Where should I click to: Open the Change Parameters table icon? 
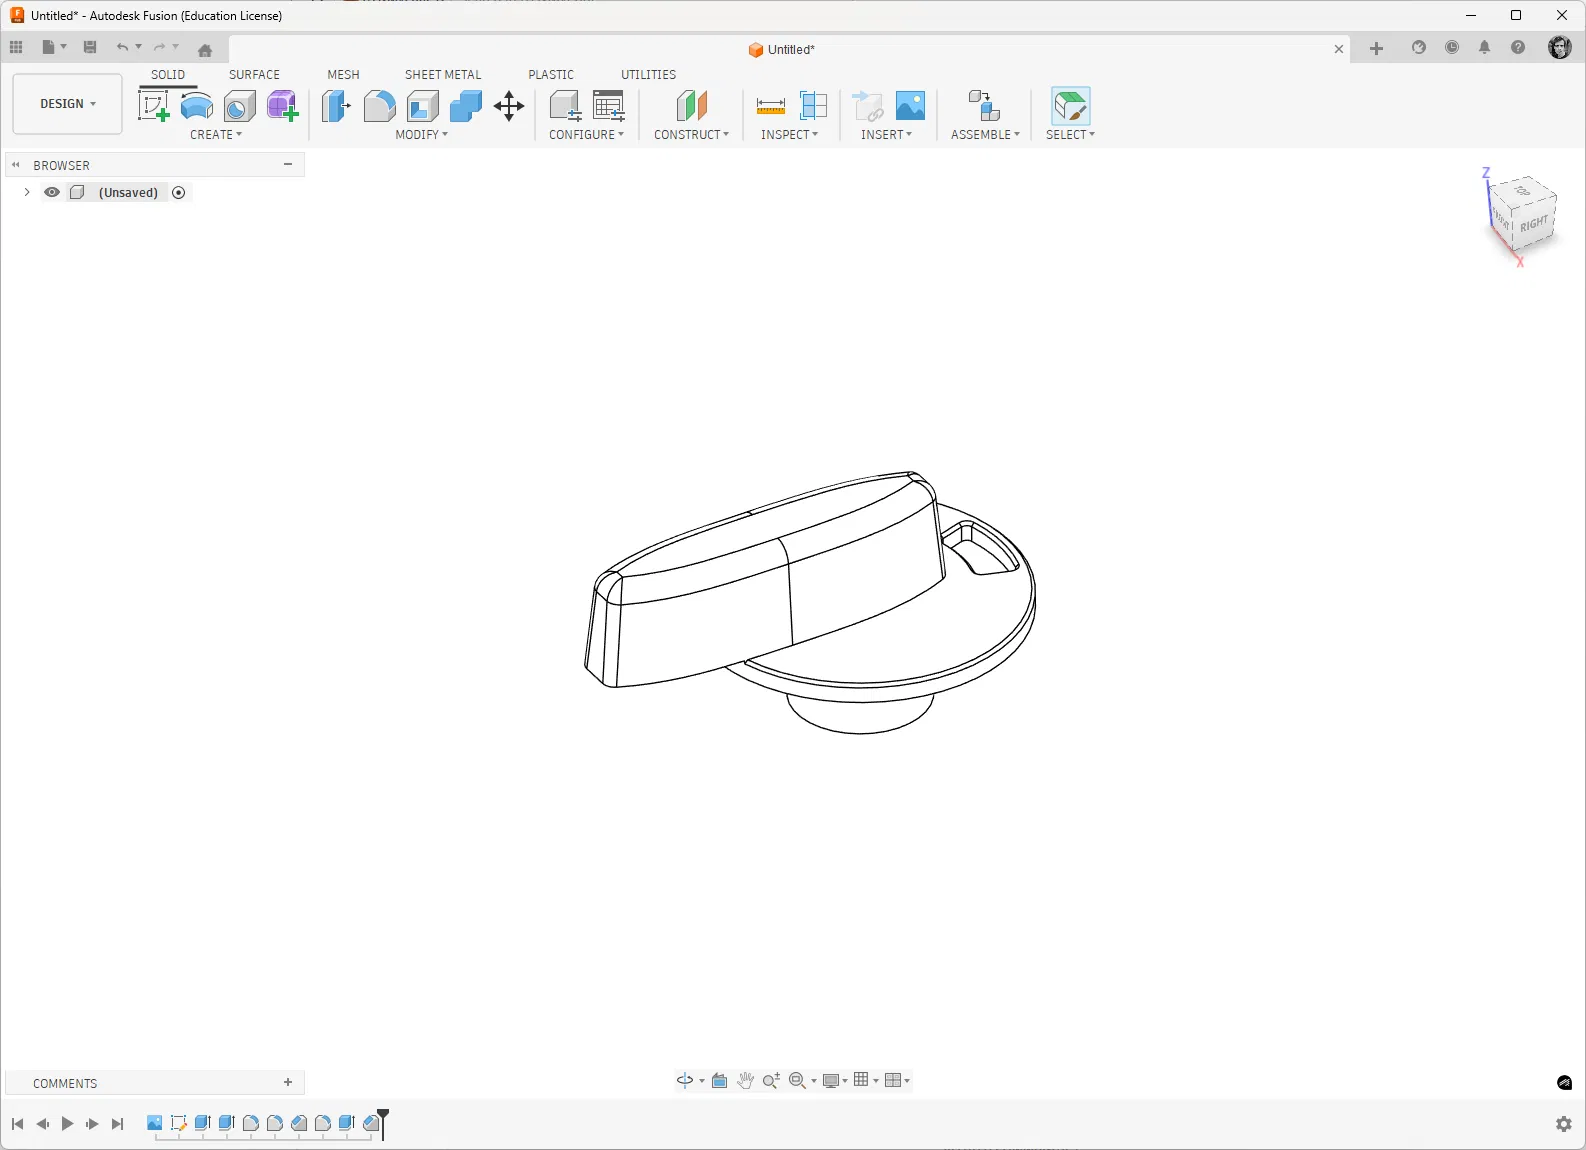click(x=608, y=105)
